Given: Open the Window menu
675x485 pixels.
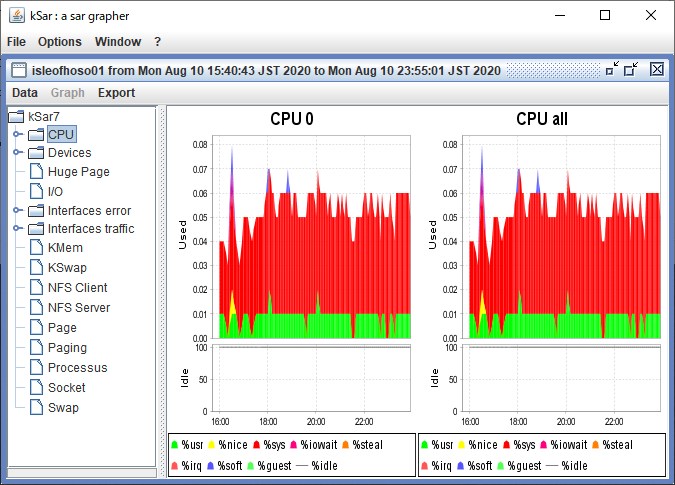Looking at the screenshot, I should [x=118, y=42].
